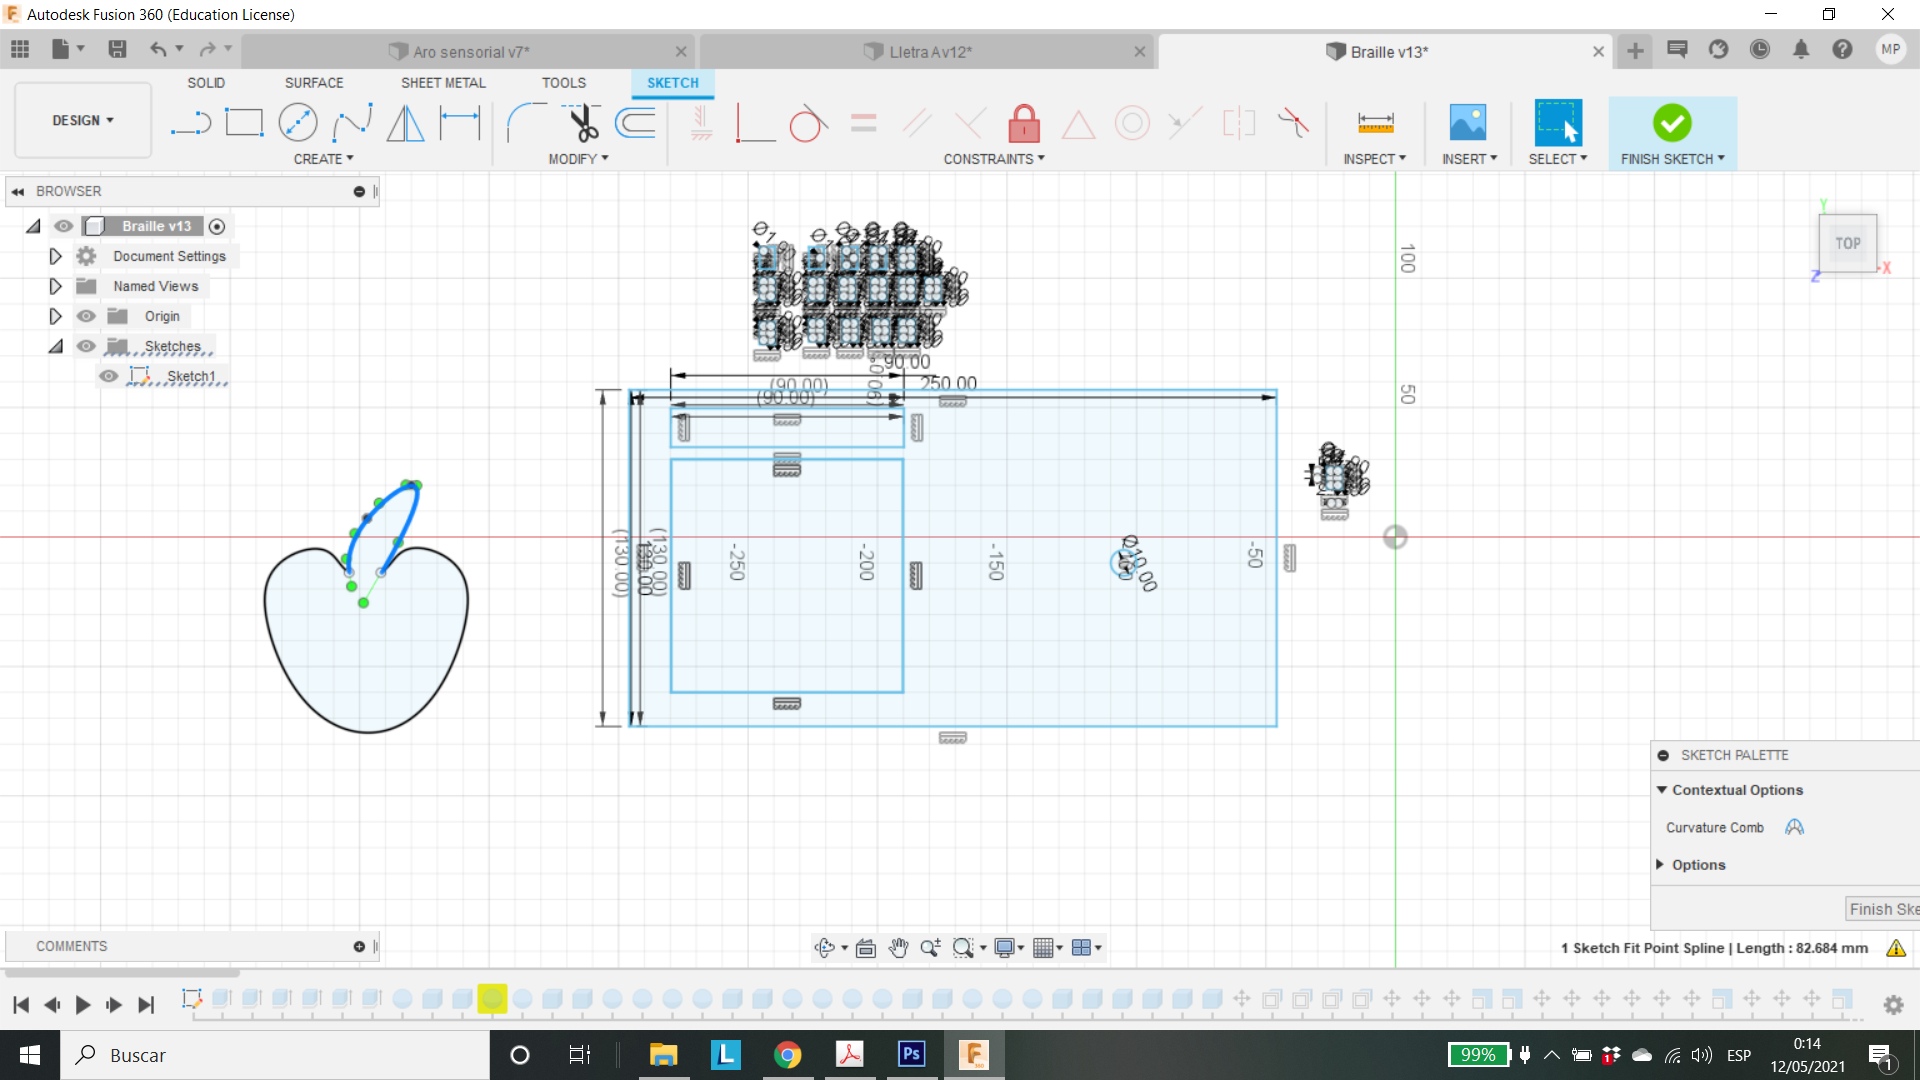This screenshot has width=1920, height=1080.
Task: Switch to the TOOLS tab
Action: (564, 83)
